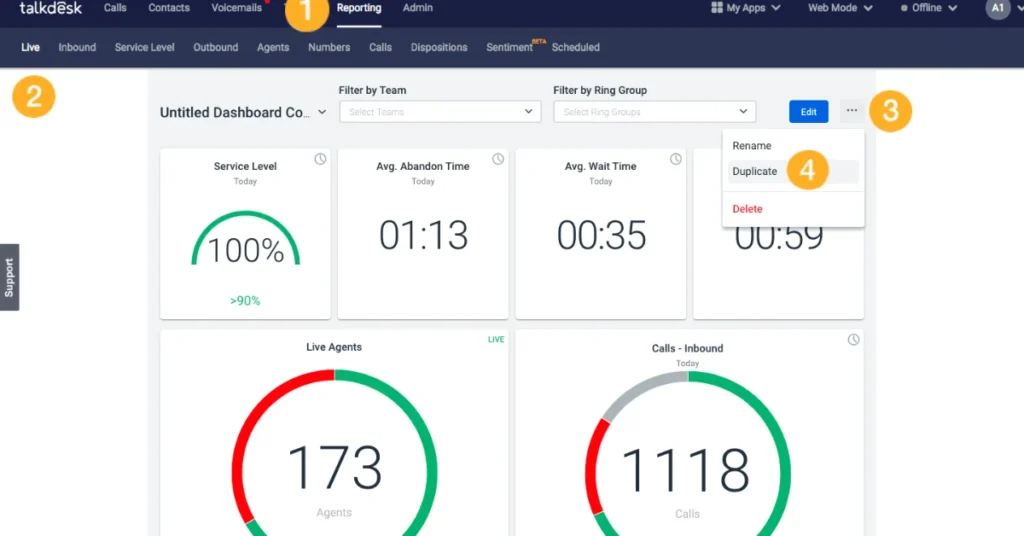
Task: Click the Calls - Inbound clock icon
Action: tap(853, 339)
